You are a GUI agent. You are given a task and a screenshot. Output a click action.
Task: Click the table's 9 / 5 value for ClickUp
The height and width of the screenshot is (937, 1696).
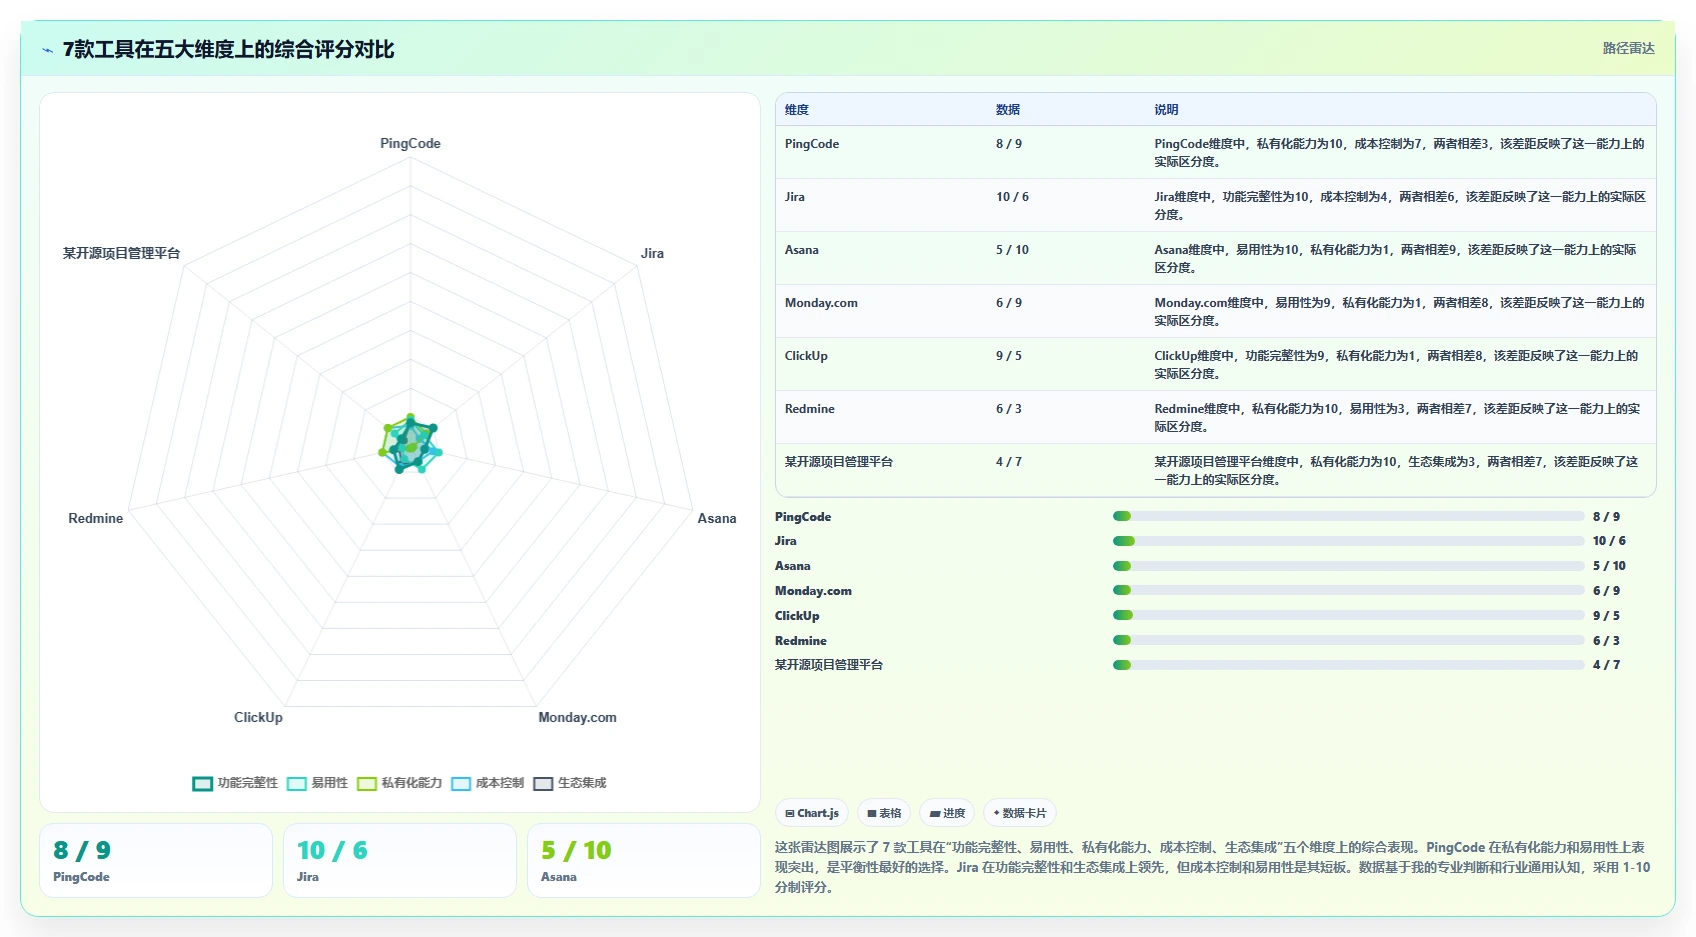point(1009,356)
